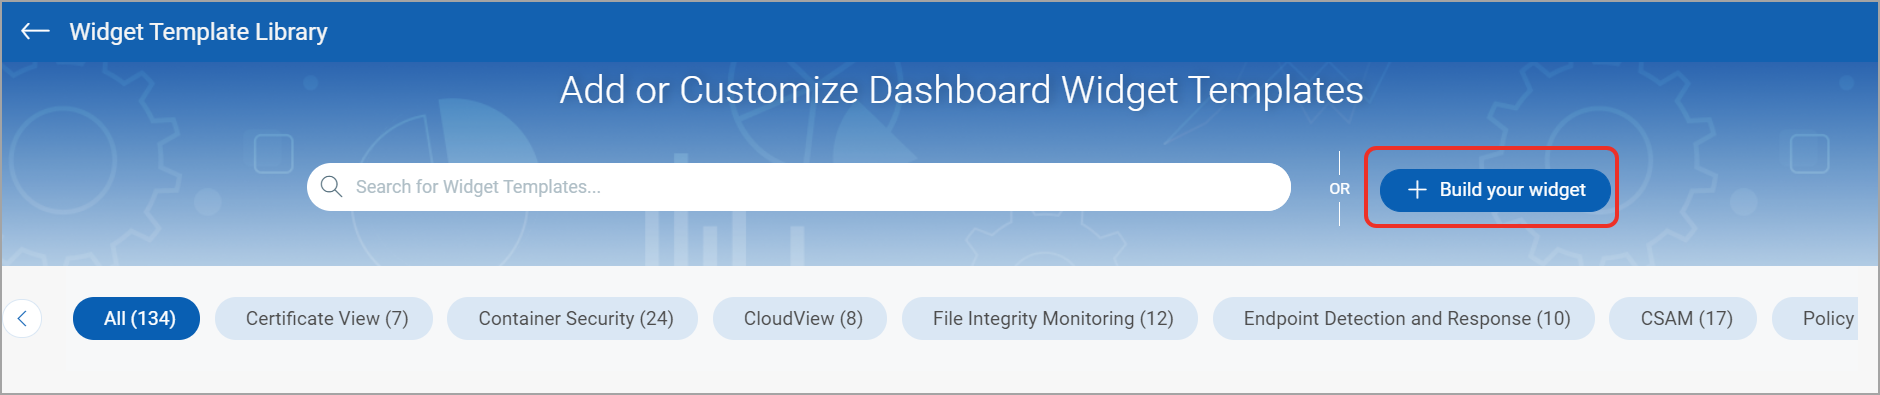Click the faint rounded square left of the search bar
Viewport: 1880px width, 395px height.
[273, 154]
